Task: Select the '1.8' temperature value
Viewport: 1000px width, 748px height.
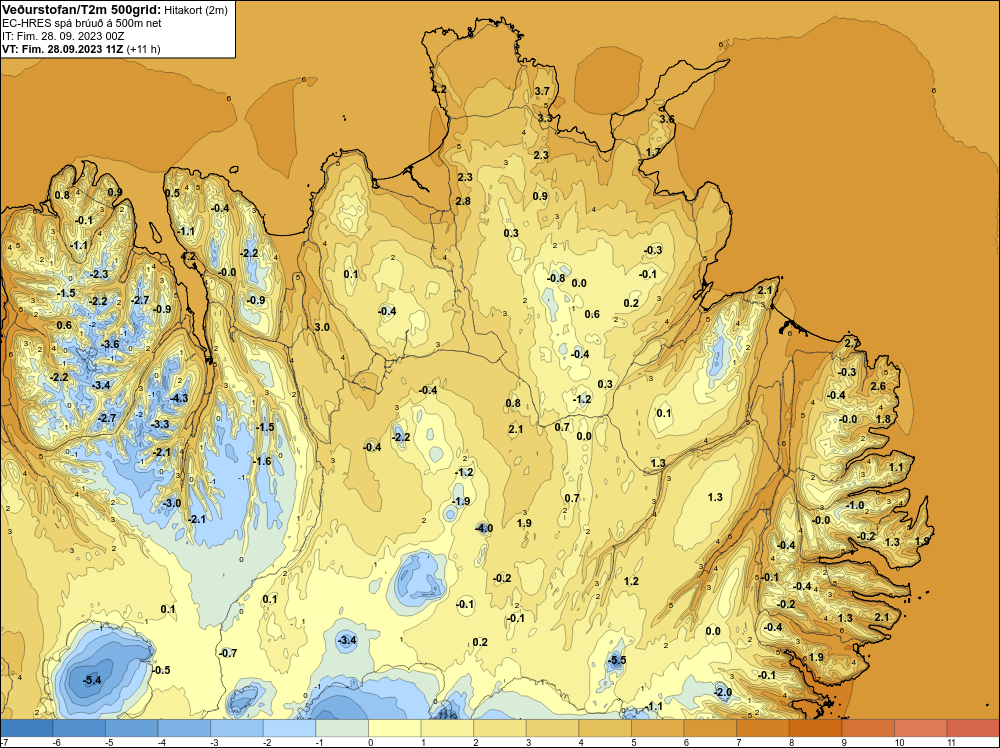Action: (883, 419)
